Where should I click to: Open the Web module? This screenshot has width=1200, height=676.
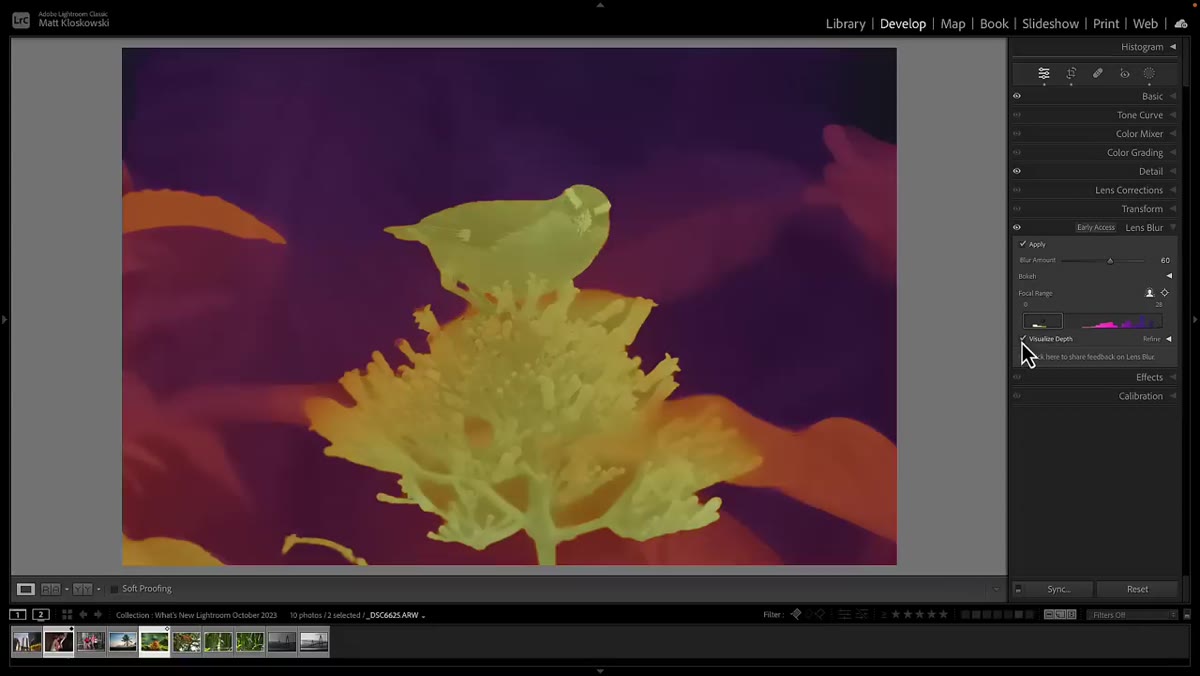[x=1145, y=23]
